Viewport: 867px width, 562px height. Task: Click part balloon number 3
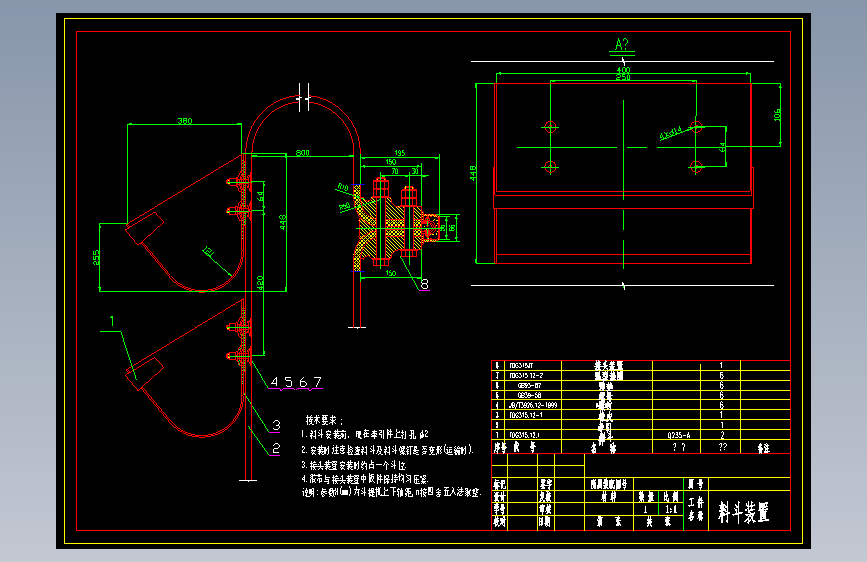click(x=276, y=425)
